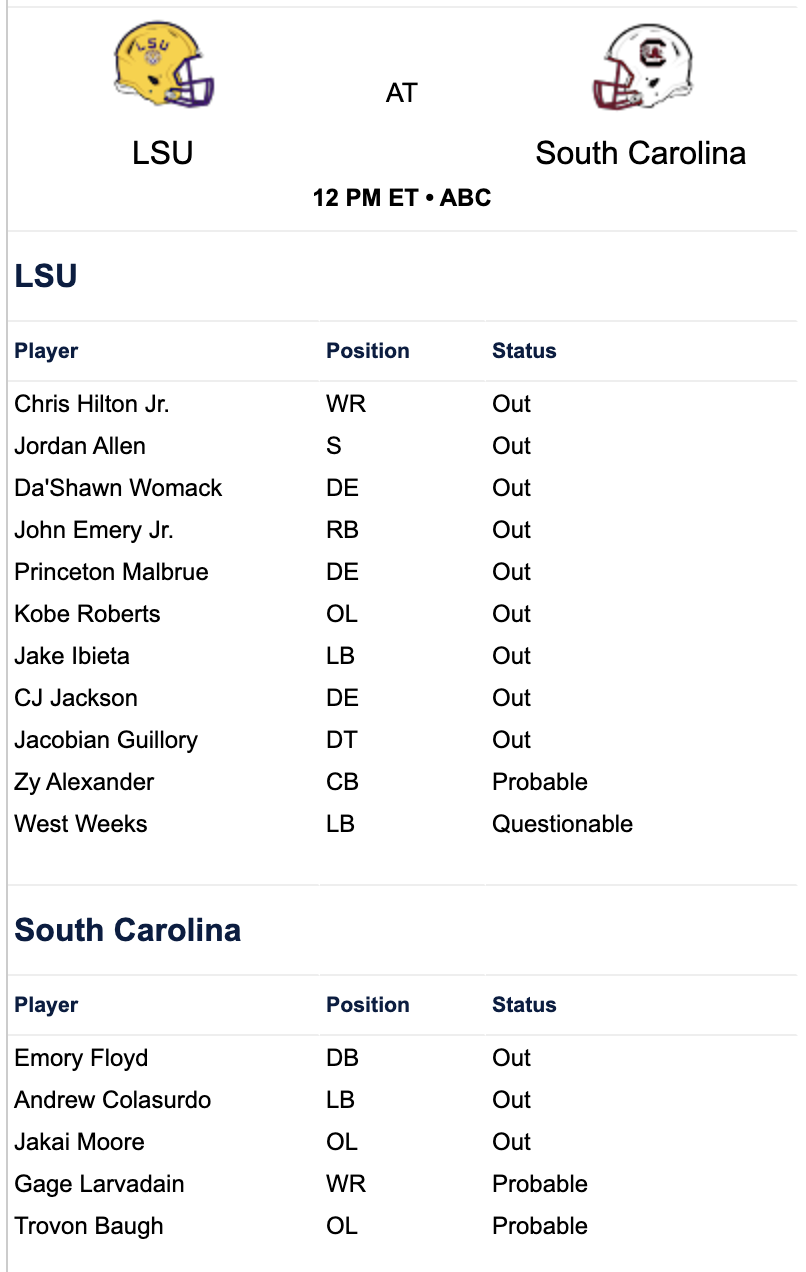Click the South Carolina section heading
Image resolution: width=806 pixels, height=1272 pixels.
[128, 930]
